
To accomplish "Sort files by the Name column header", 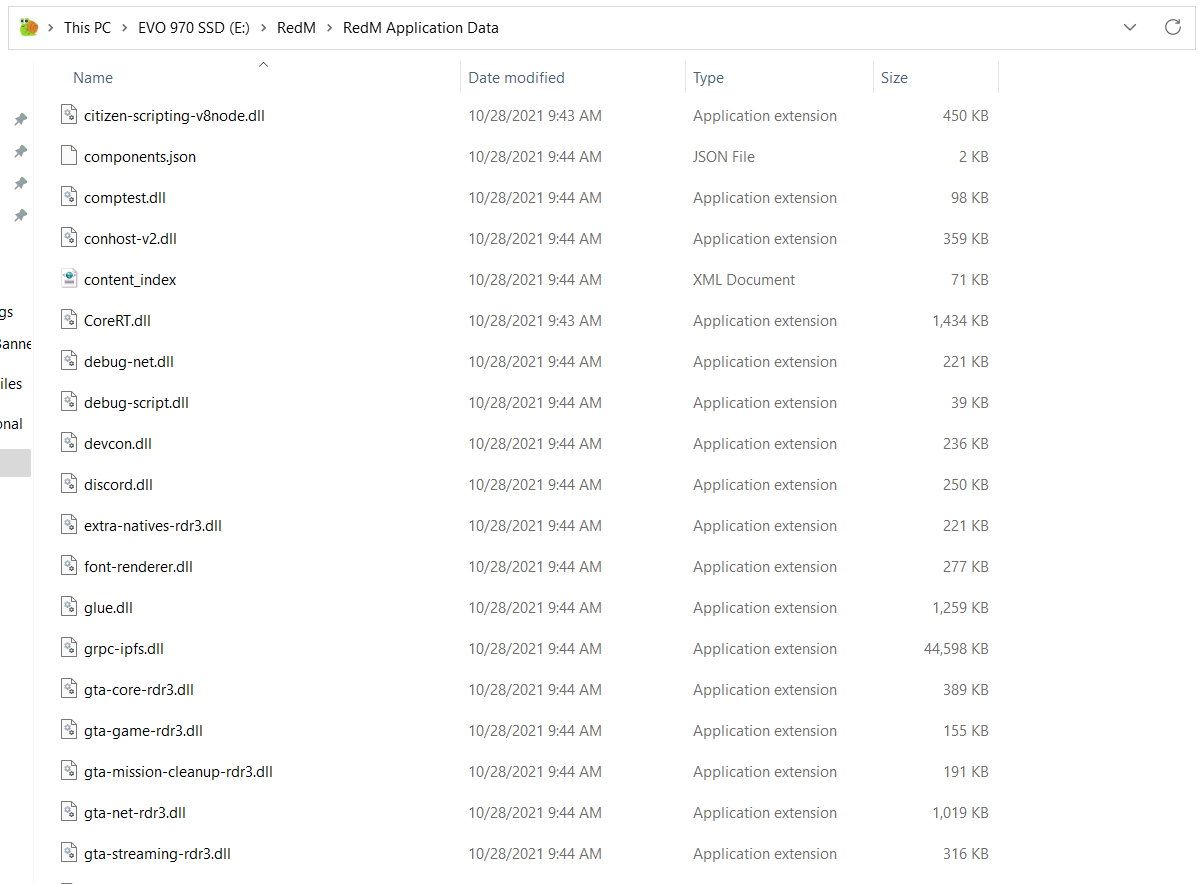I will click(x=93, y=77).
